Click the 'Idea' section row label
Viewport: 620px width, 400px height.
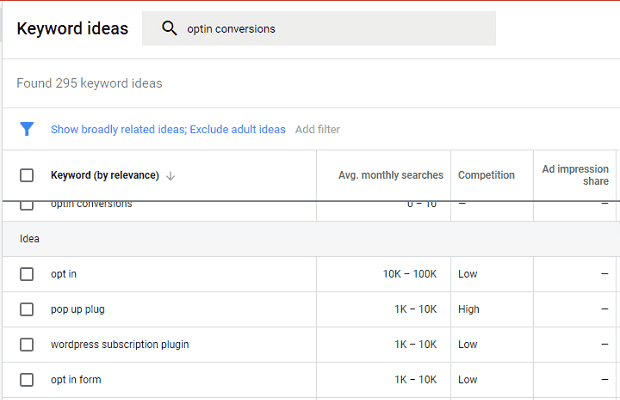click(x=30, y=239)
